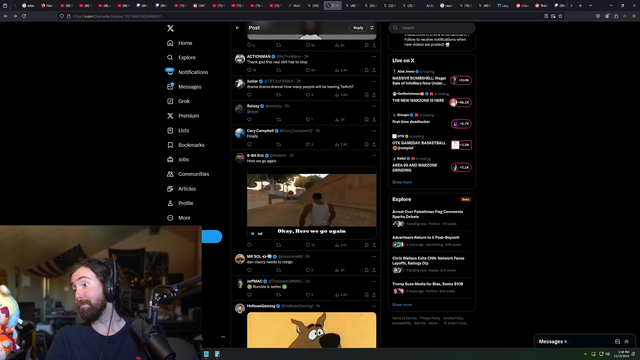640x360 pixels.
Task: Open a new browser tab with plus
Action: coord(580,6)
